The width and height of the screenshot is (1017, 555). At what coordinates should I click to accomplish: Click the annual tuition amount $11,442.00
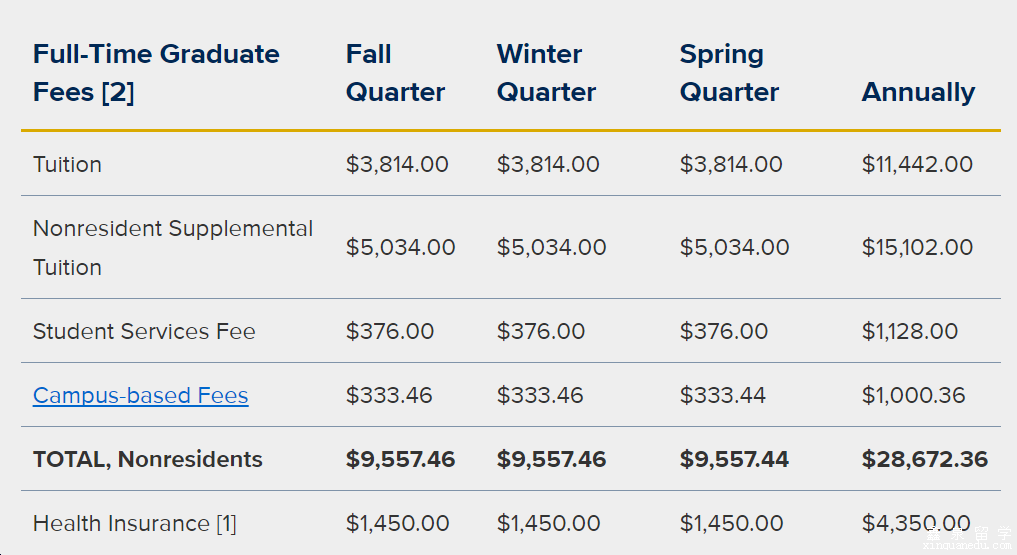pos(917,164)
